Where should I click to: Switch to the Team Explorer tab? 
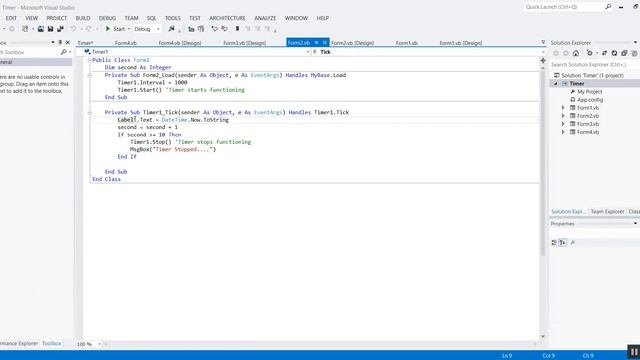pyautogui.click(x=607, y=211)
